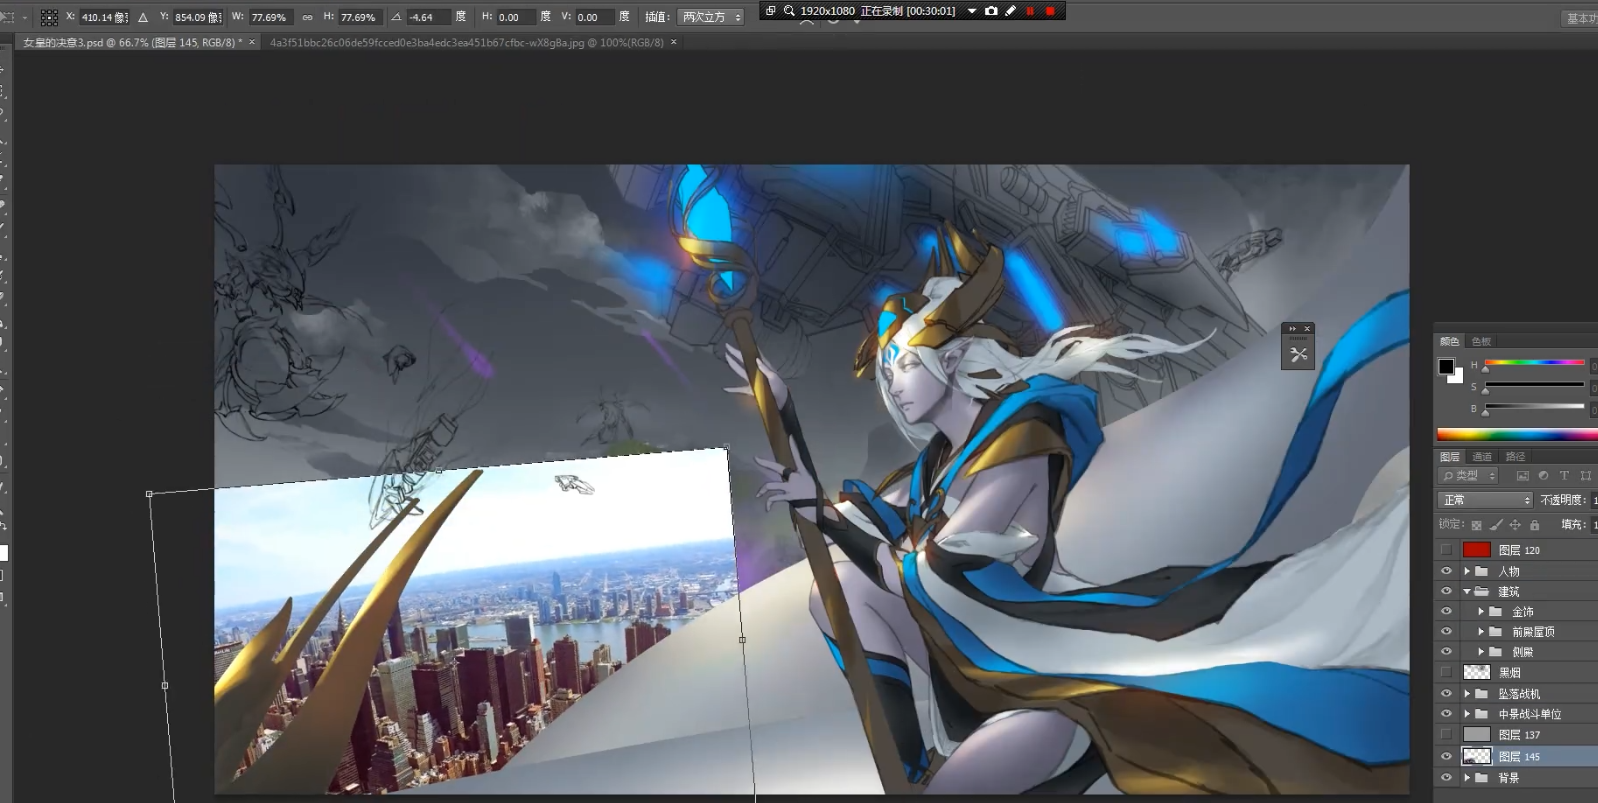
Task: Click the recorder window mode icon
Action: coord(771,11)
